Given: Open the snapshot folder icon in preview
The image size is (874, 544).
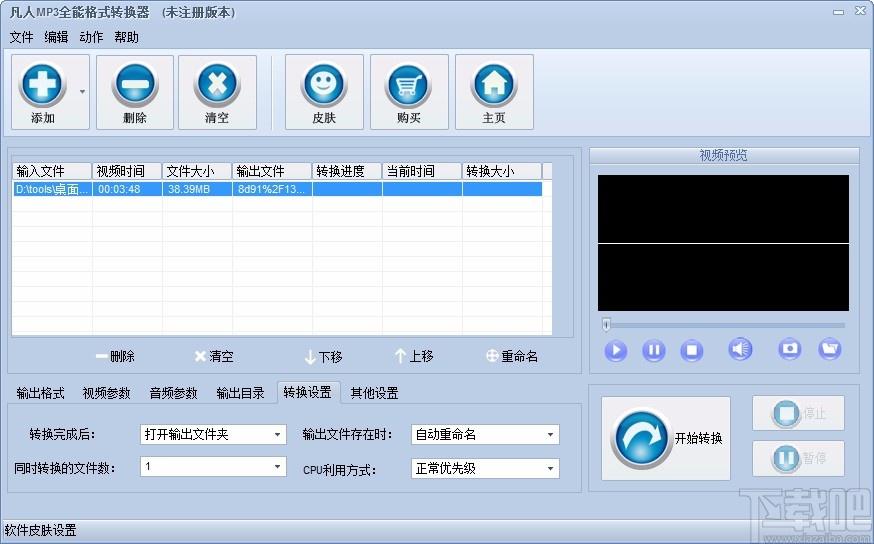Looking at the screenshot, I should (x=829, y=349).
